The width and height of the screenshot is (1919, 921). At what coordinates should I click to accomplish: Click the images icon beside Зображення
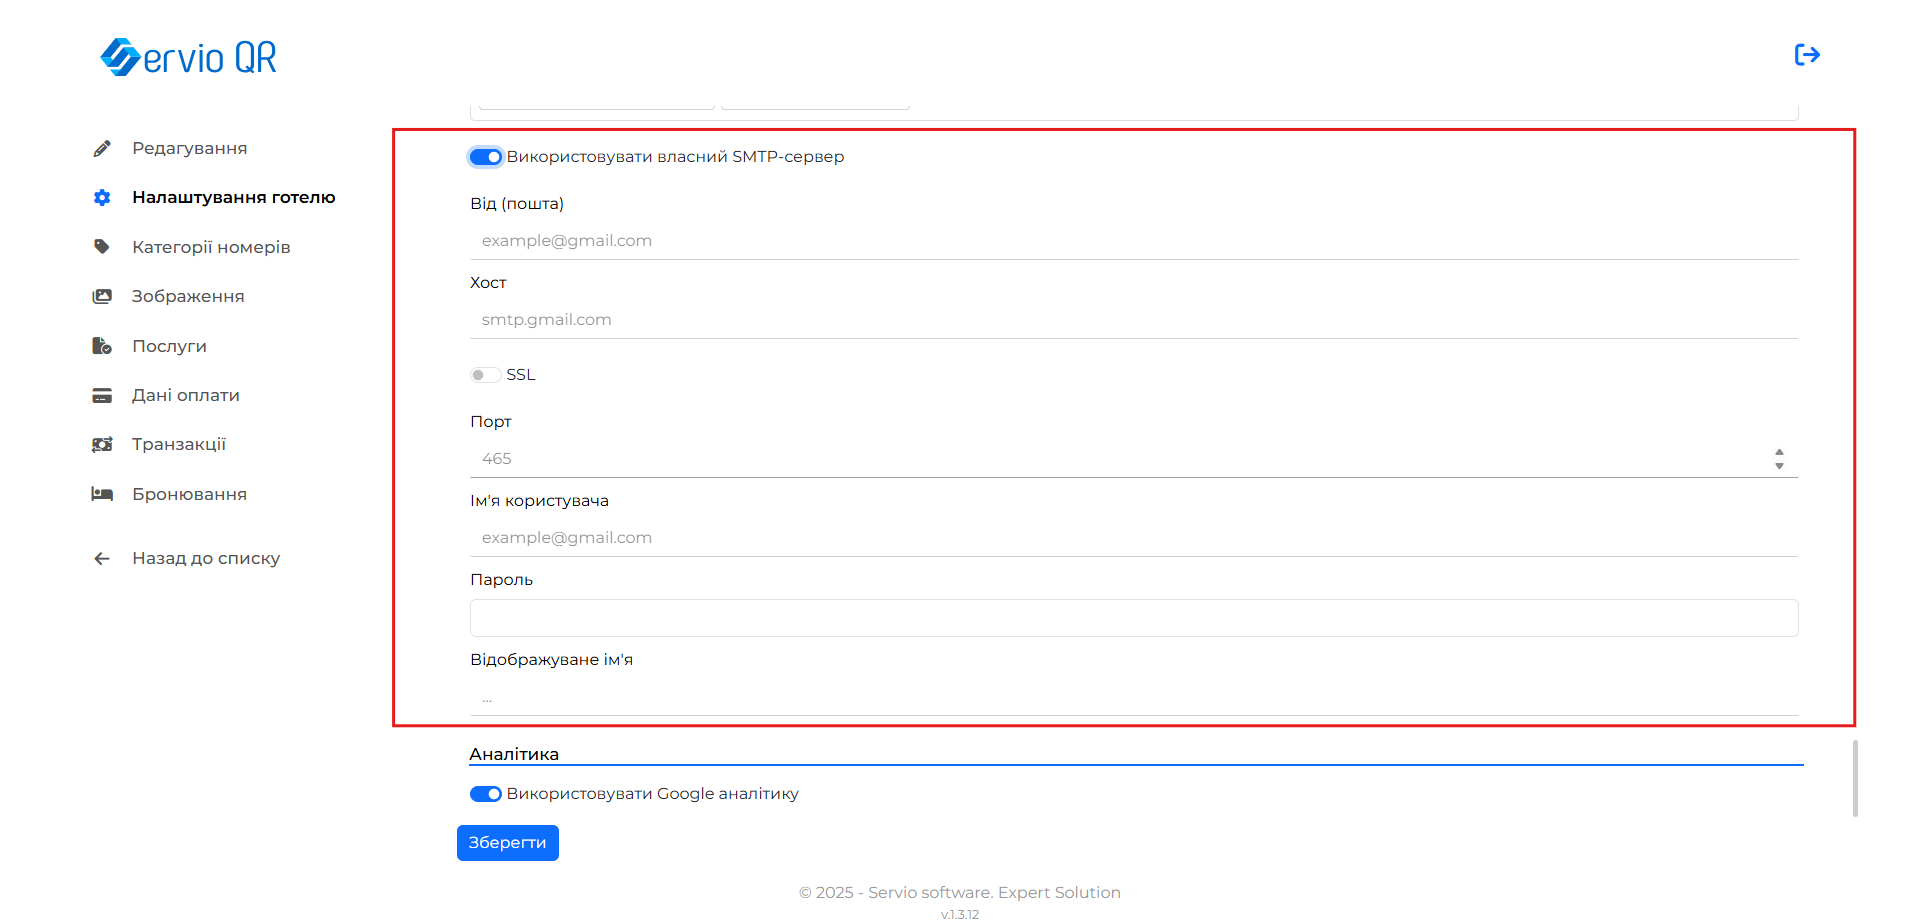click(x=102, y=297)
